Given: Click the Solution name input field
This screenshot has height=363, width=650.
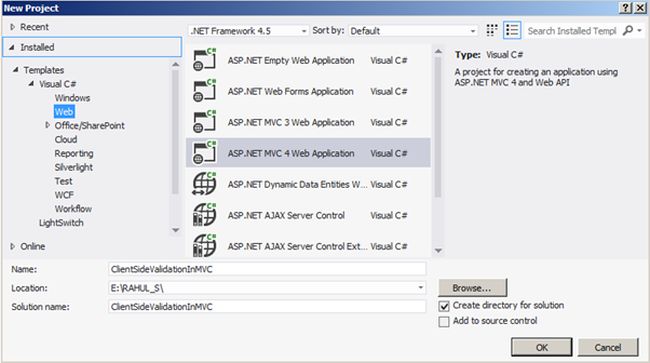Looking at the screenshot, I should (267, 307).
